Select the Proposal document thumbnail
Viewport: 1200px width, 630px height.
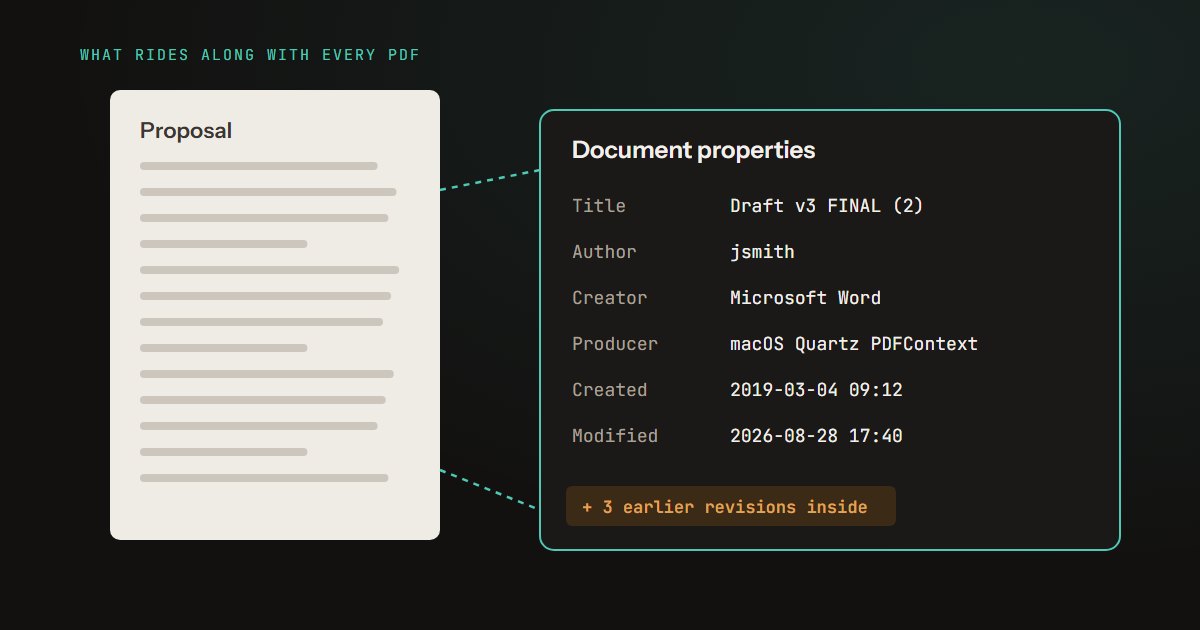coord(275,315)
